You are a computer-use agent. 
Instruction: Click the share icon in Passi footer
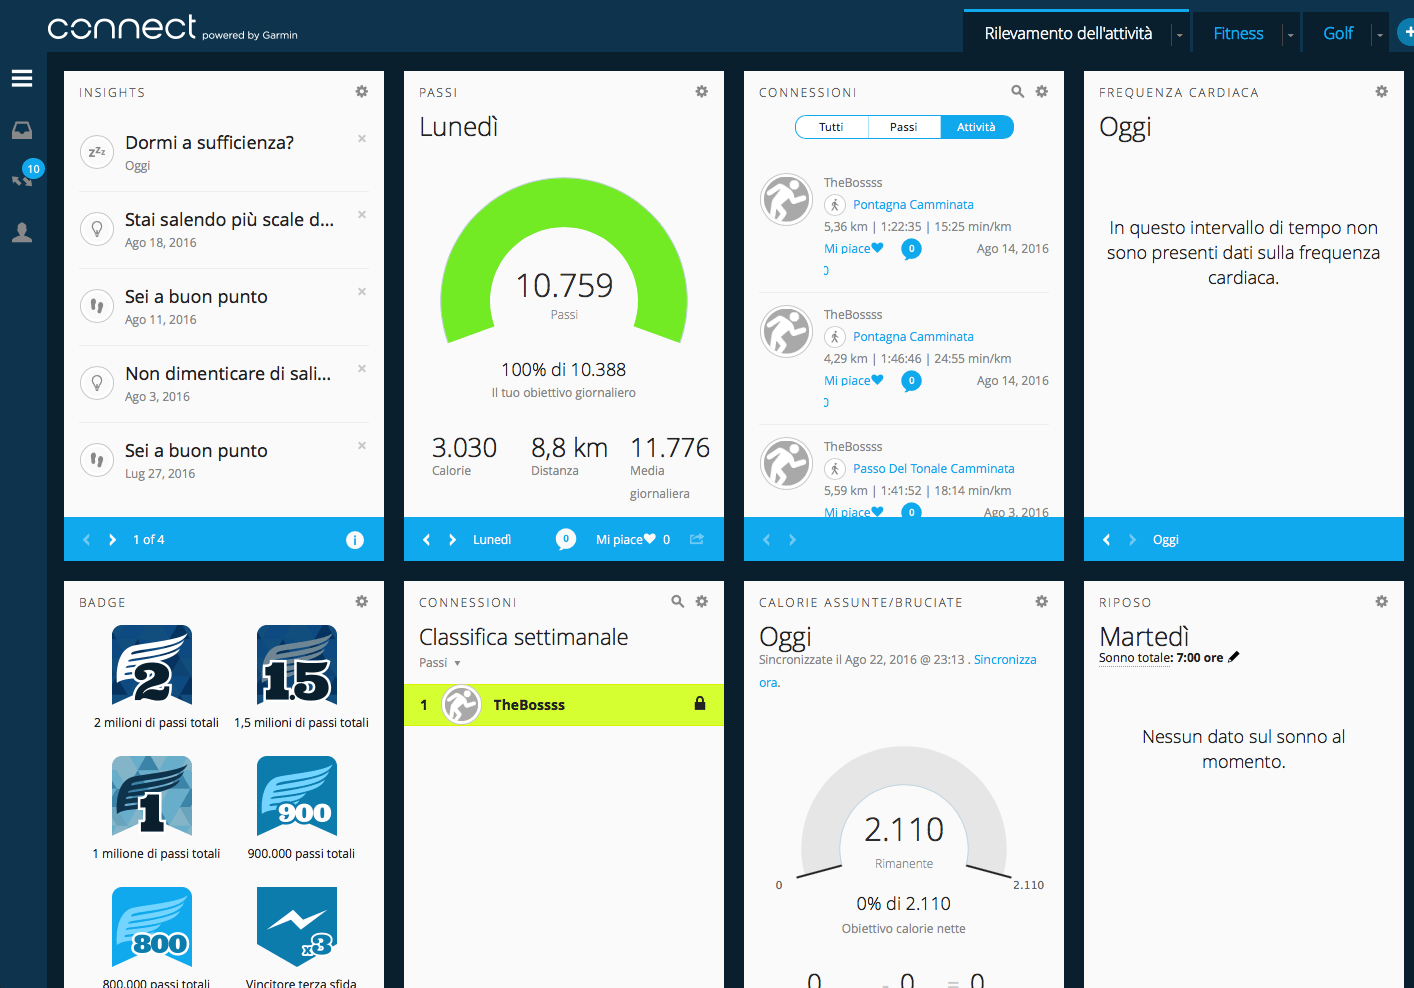coord(697,539)
